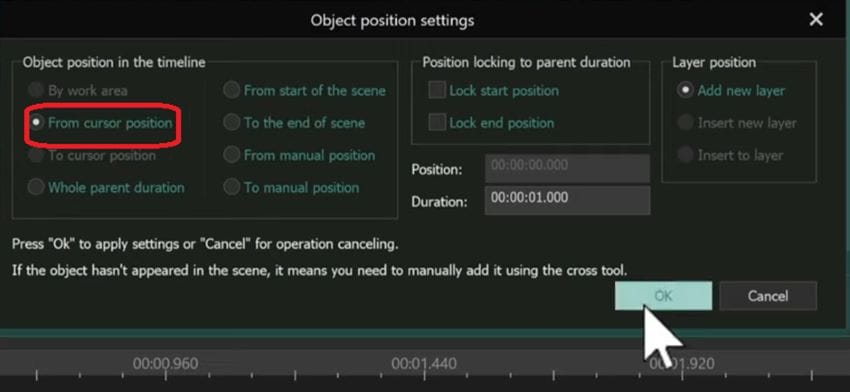Select Insert to layer option
This screenshot has height=392, width=850.
tap(686, 156)
